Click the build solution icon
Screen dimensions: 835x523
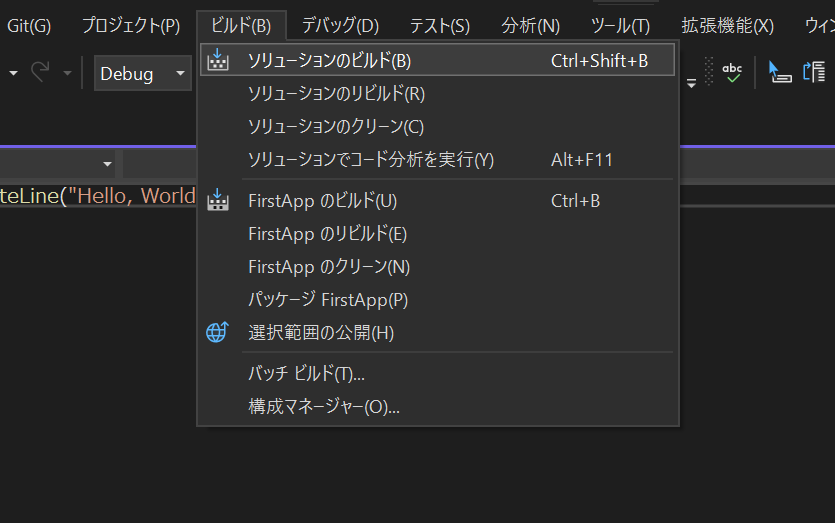(218, 60)
